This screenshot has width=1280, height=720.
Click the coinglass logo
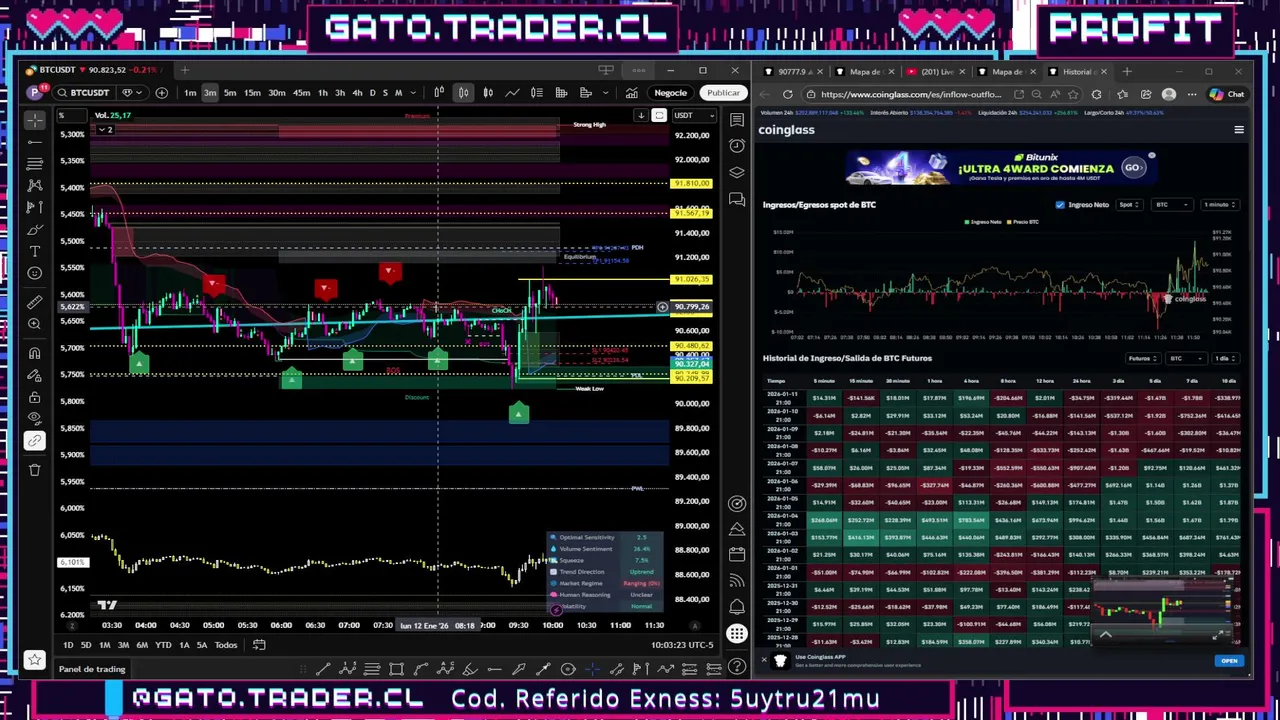[x=786, y=130]
